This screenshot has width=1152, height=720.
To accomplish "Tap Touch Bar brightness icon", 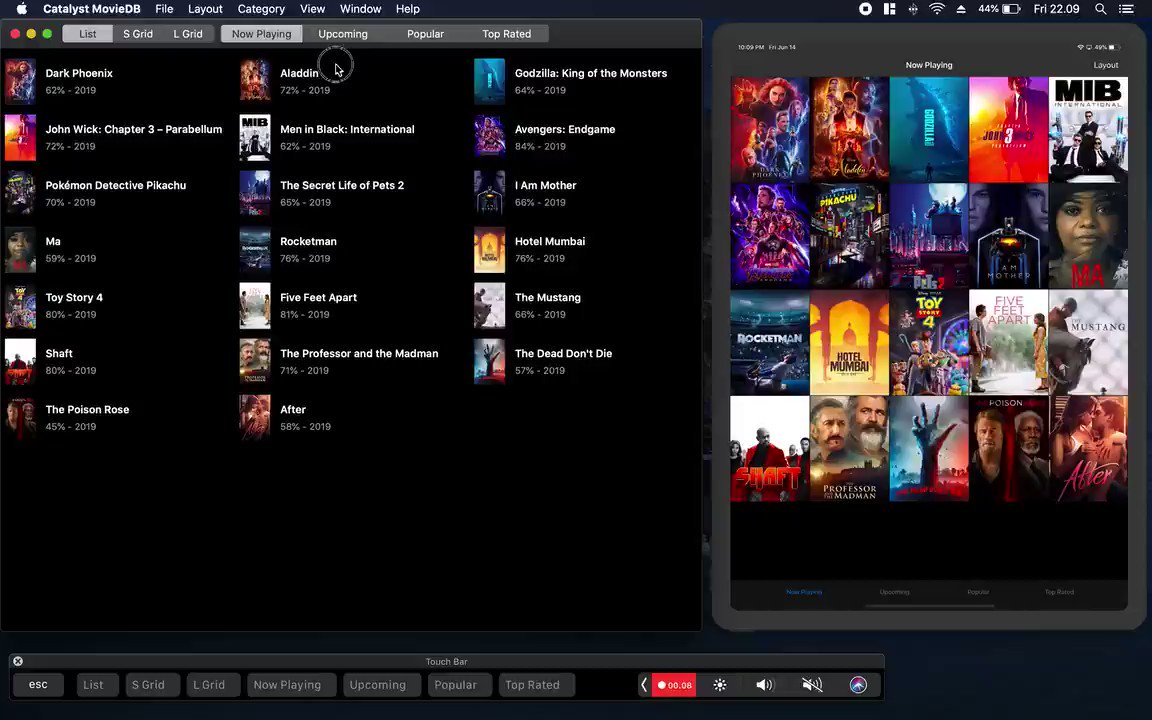I will (720, 685).
